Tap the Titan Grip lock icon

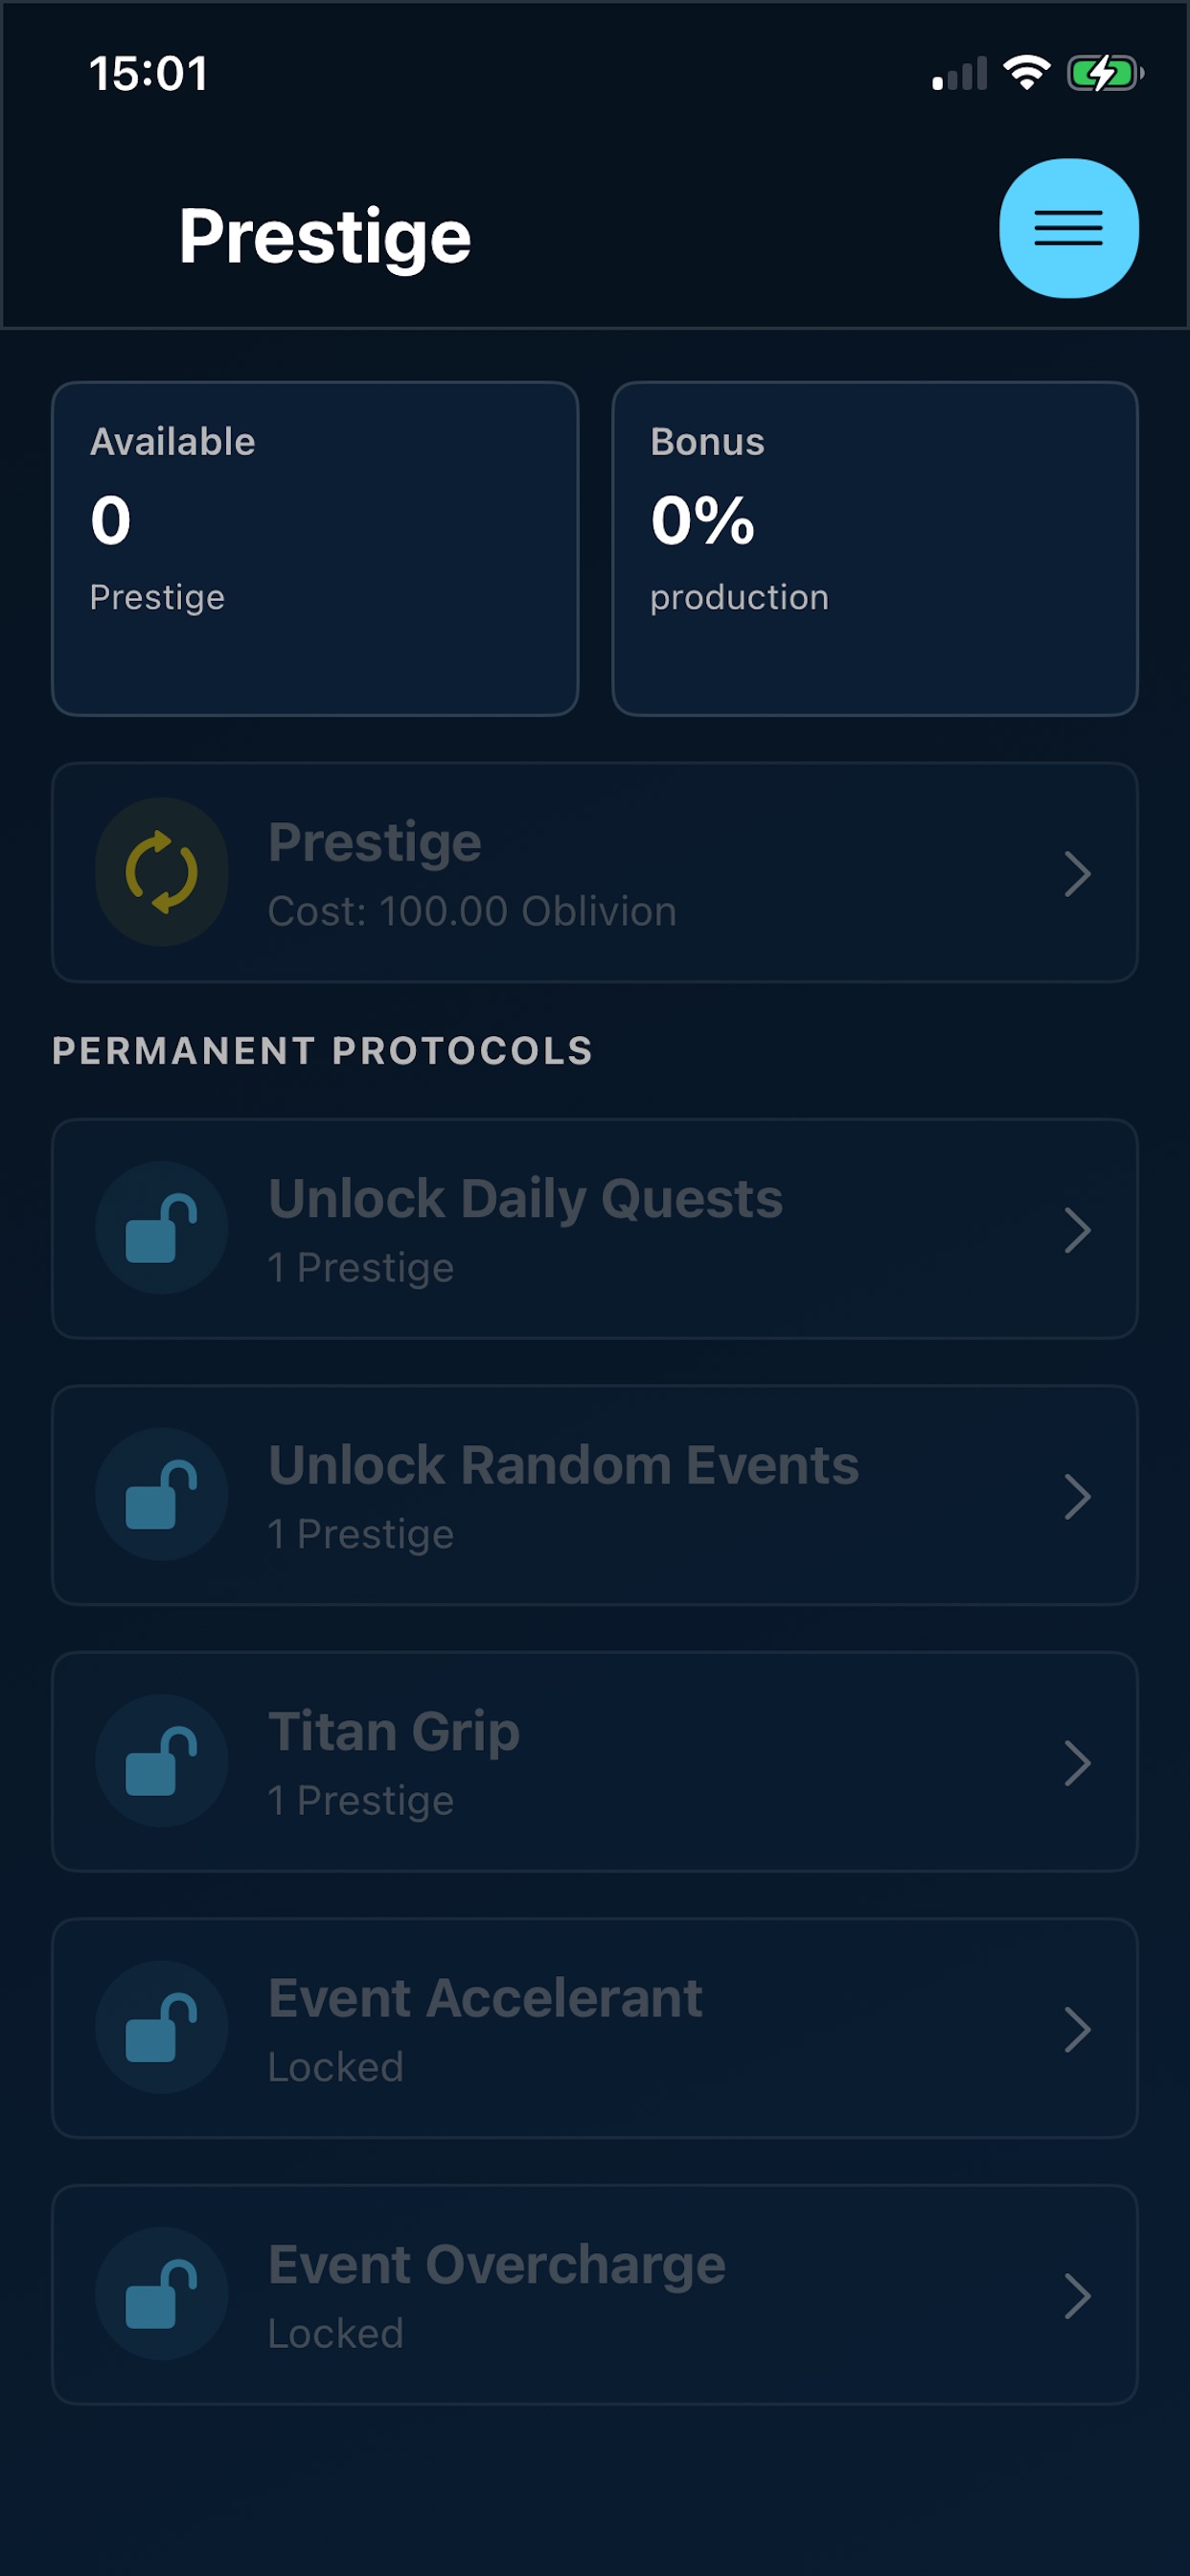[162, 1761]
